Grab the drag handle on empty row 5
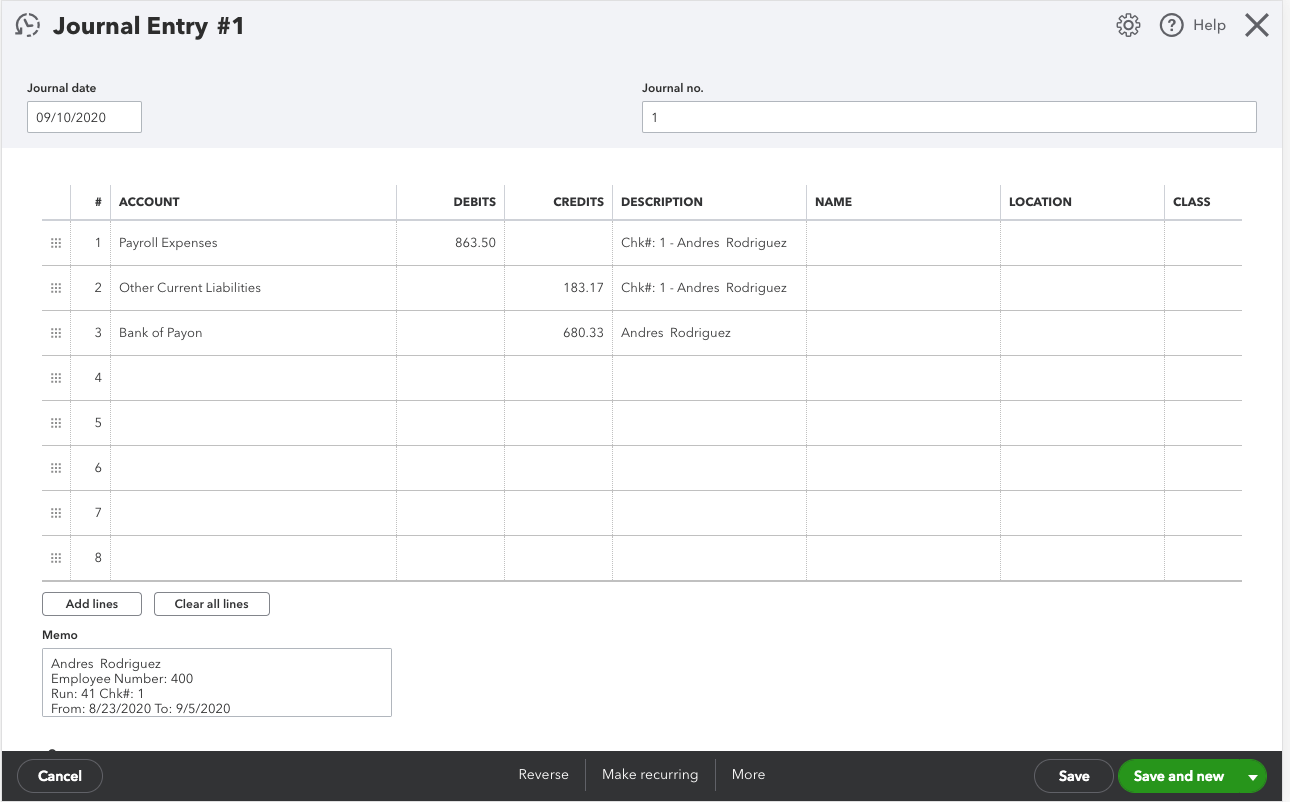This screenshot has width=1290, height=802. 56,422
